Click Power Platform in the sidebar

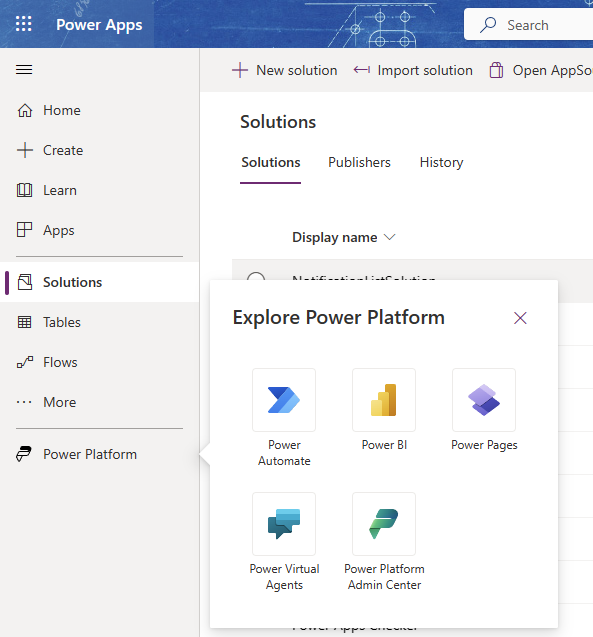click(100, 454)
